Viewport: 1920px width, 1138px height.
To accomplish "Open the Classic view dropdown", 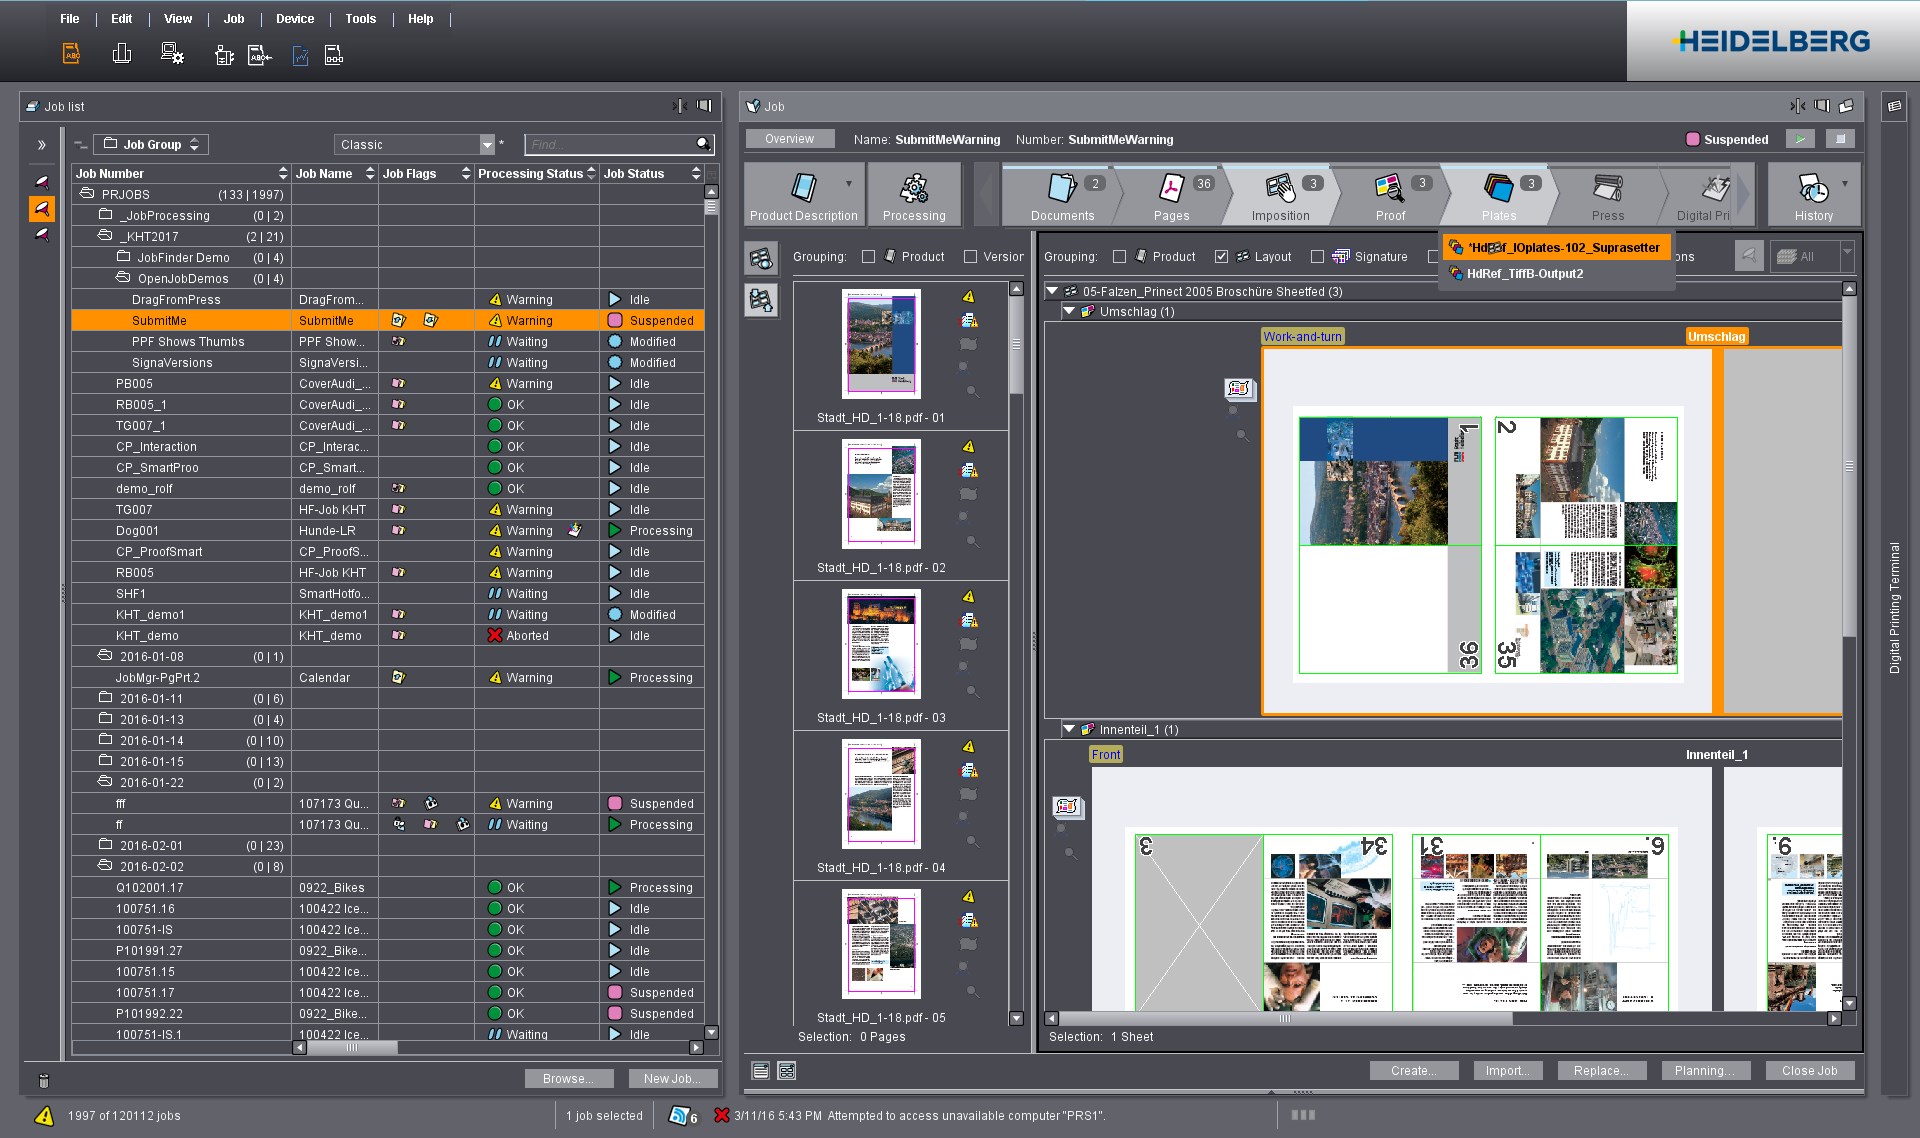I will coord(487,145).
